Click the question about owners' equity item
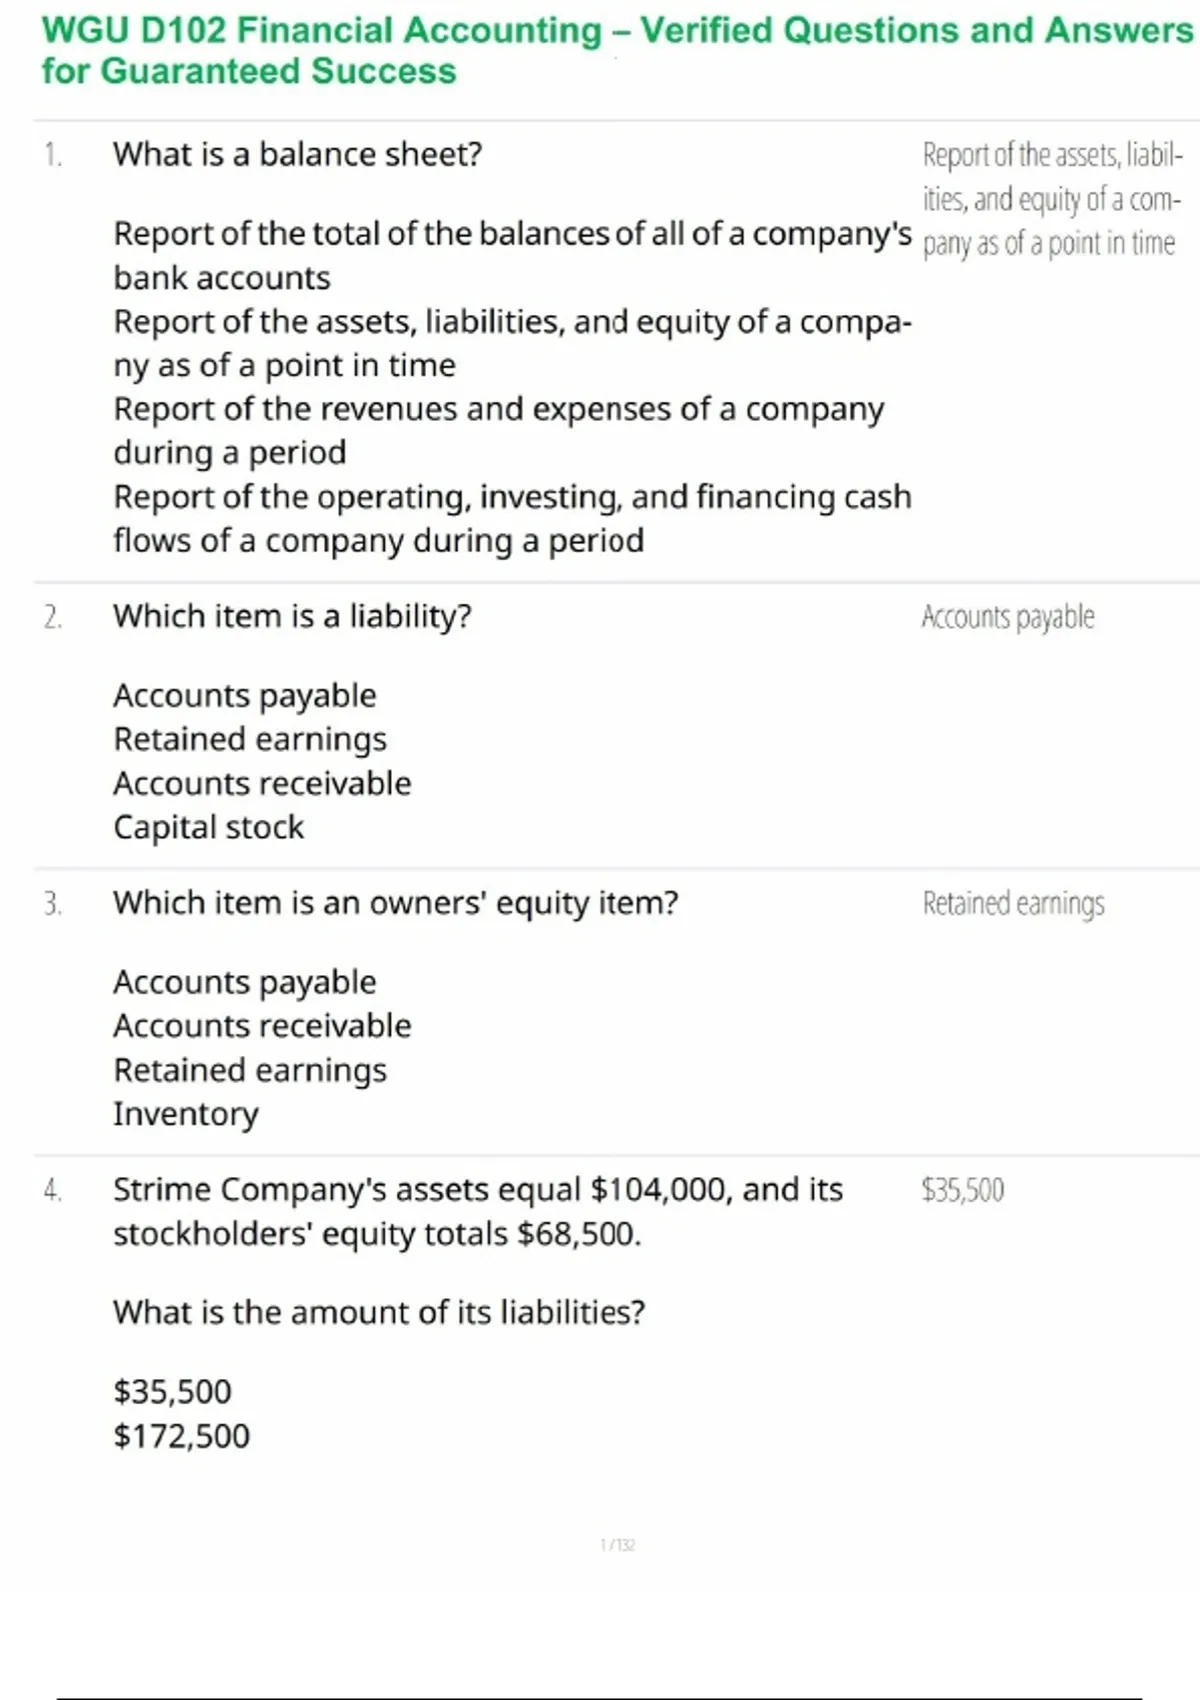The image size is (1200, 1700). click(395, 903)
